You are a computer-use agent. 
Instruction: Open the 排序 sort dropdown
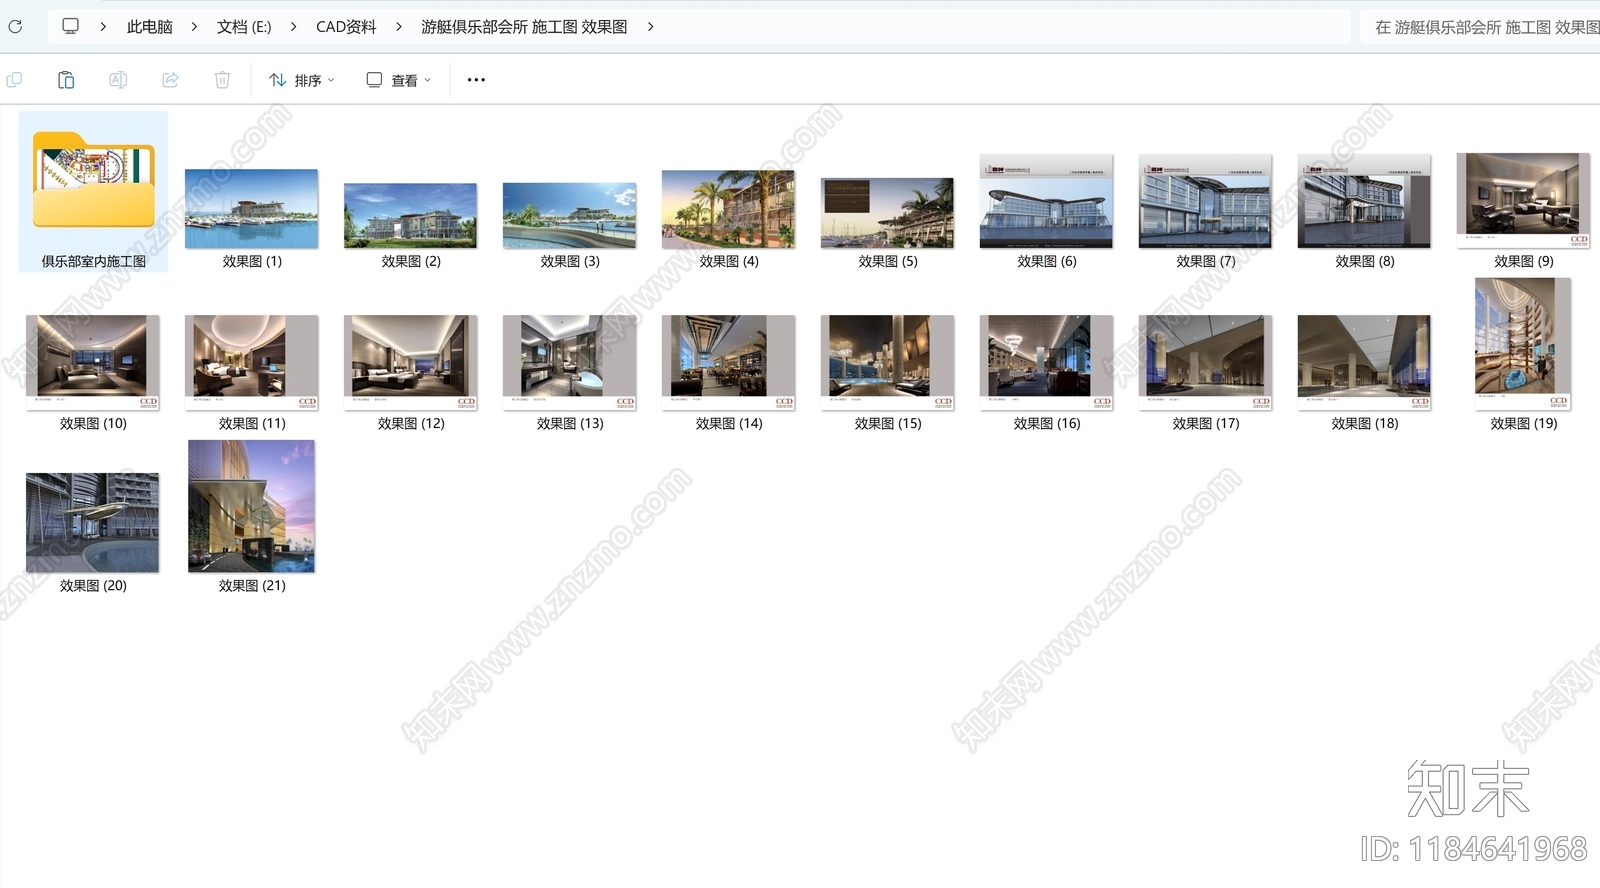(x=302, y=80)
